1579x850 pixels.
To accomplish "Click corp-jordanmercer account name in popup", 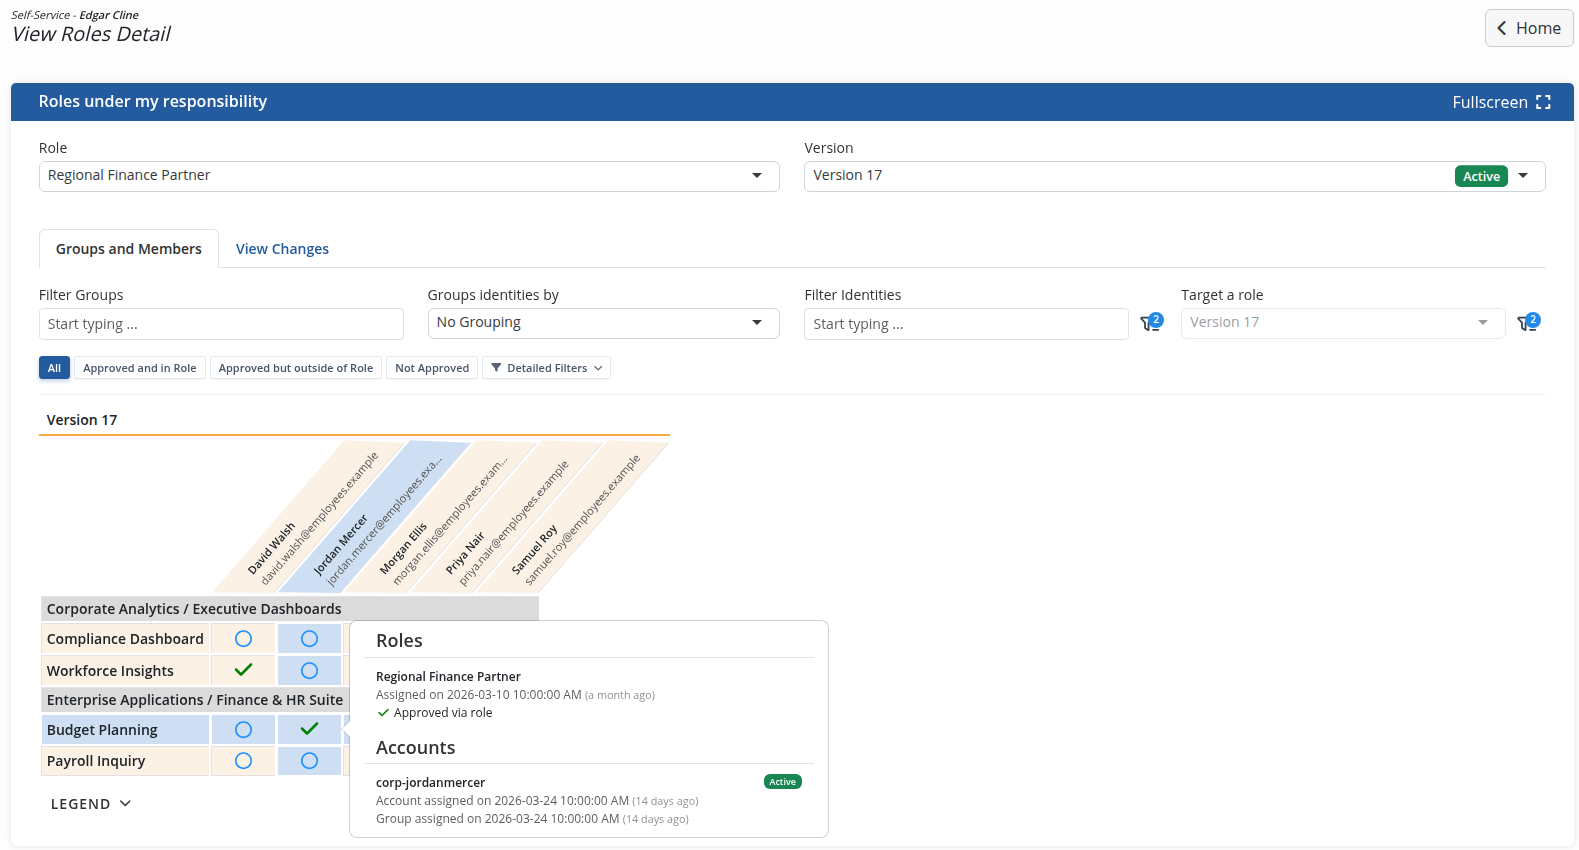I will point(430,783).
